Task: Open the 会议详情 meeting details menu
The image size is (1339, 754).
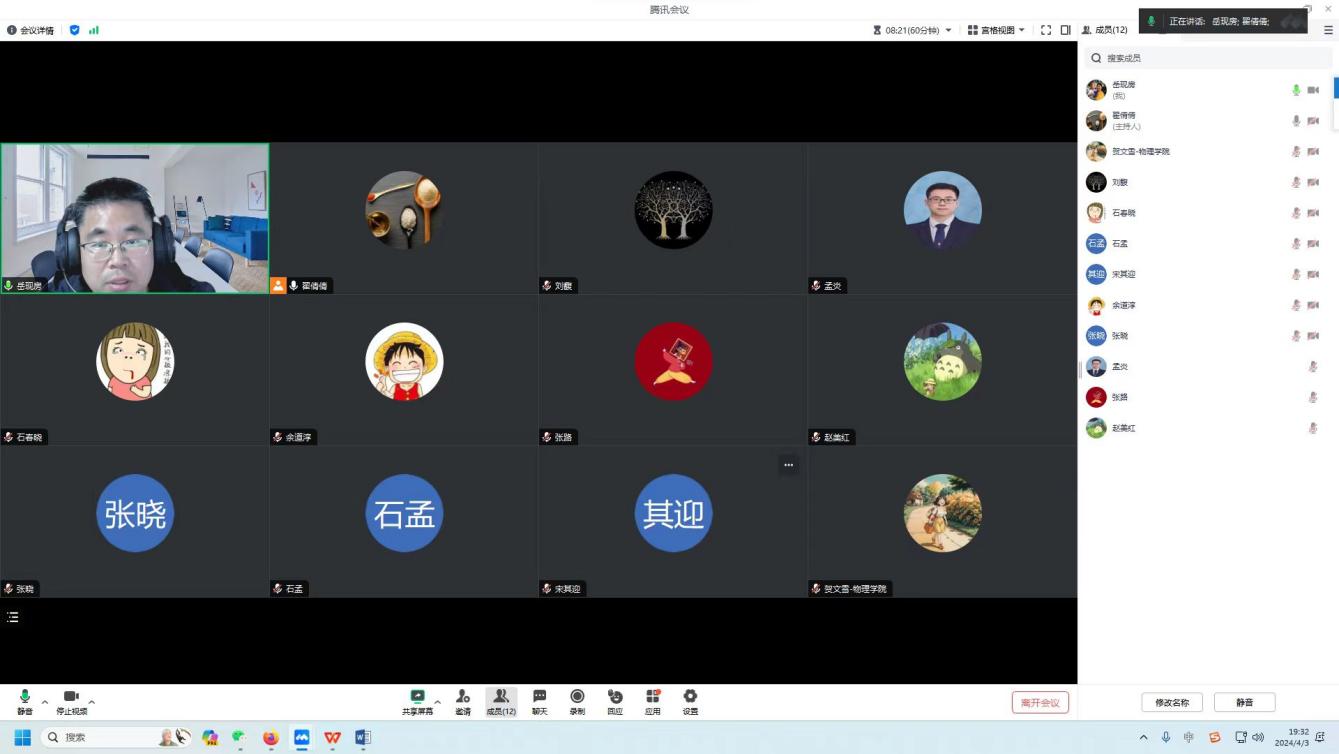Action: 31,30
